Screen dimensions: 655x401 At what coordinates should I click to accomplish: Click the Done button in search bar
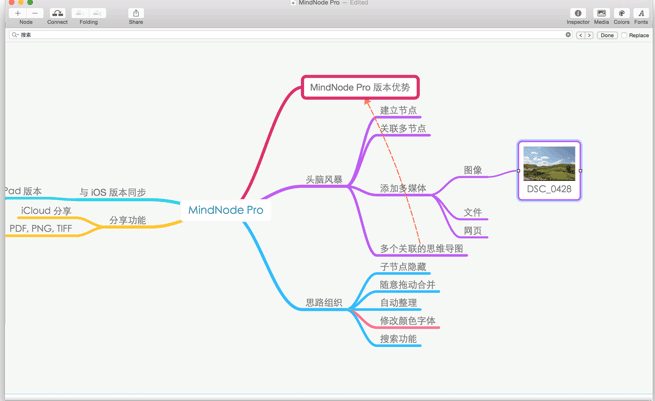607,35
